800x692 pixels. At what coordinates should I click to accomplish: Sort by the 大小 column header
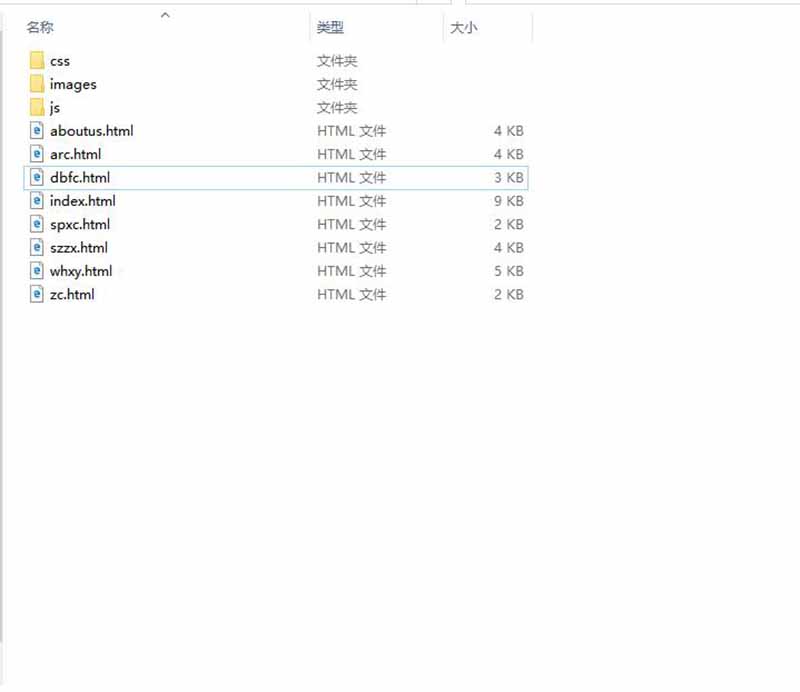(x=464, y=28)
